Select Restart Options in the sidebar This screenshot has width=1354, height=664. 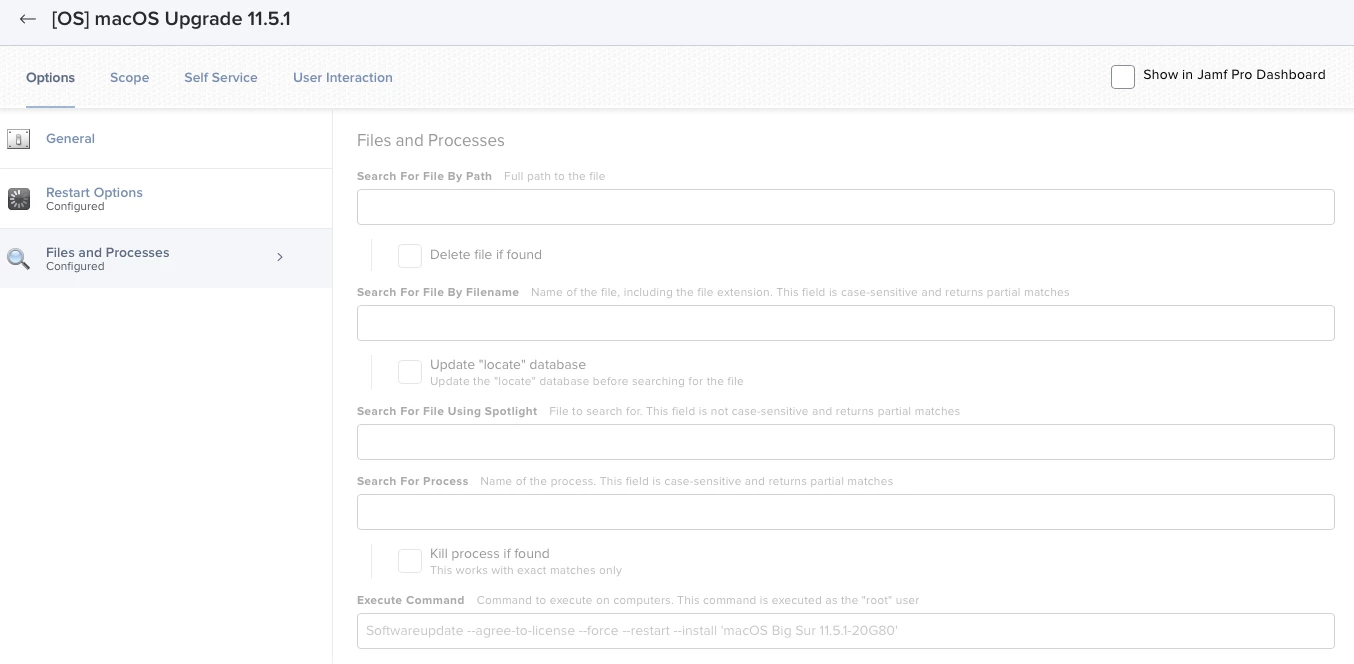[166, 199]
